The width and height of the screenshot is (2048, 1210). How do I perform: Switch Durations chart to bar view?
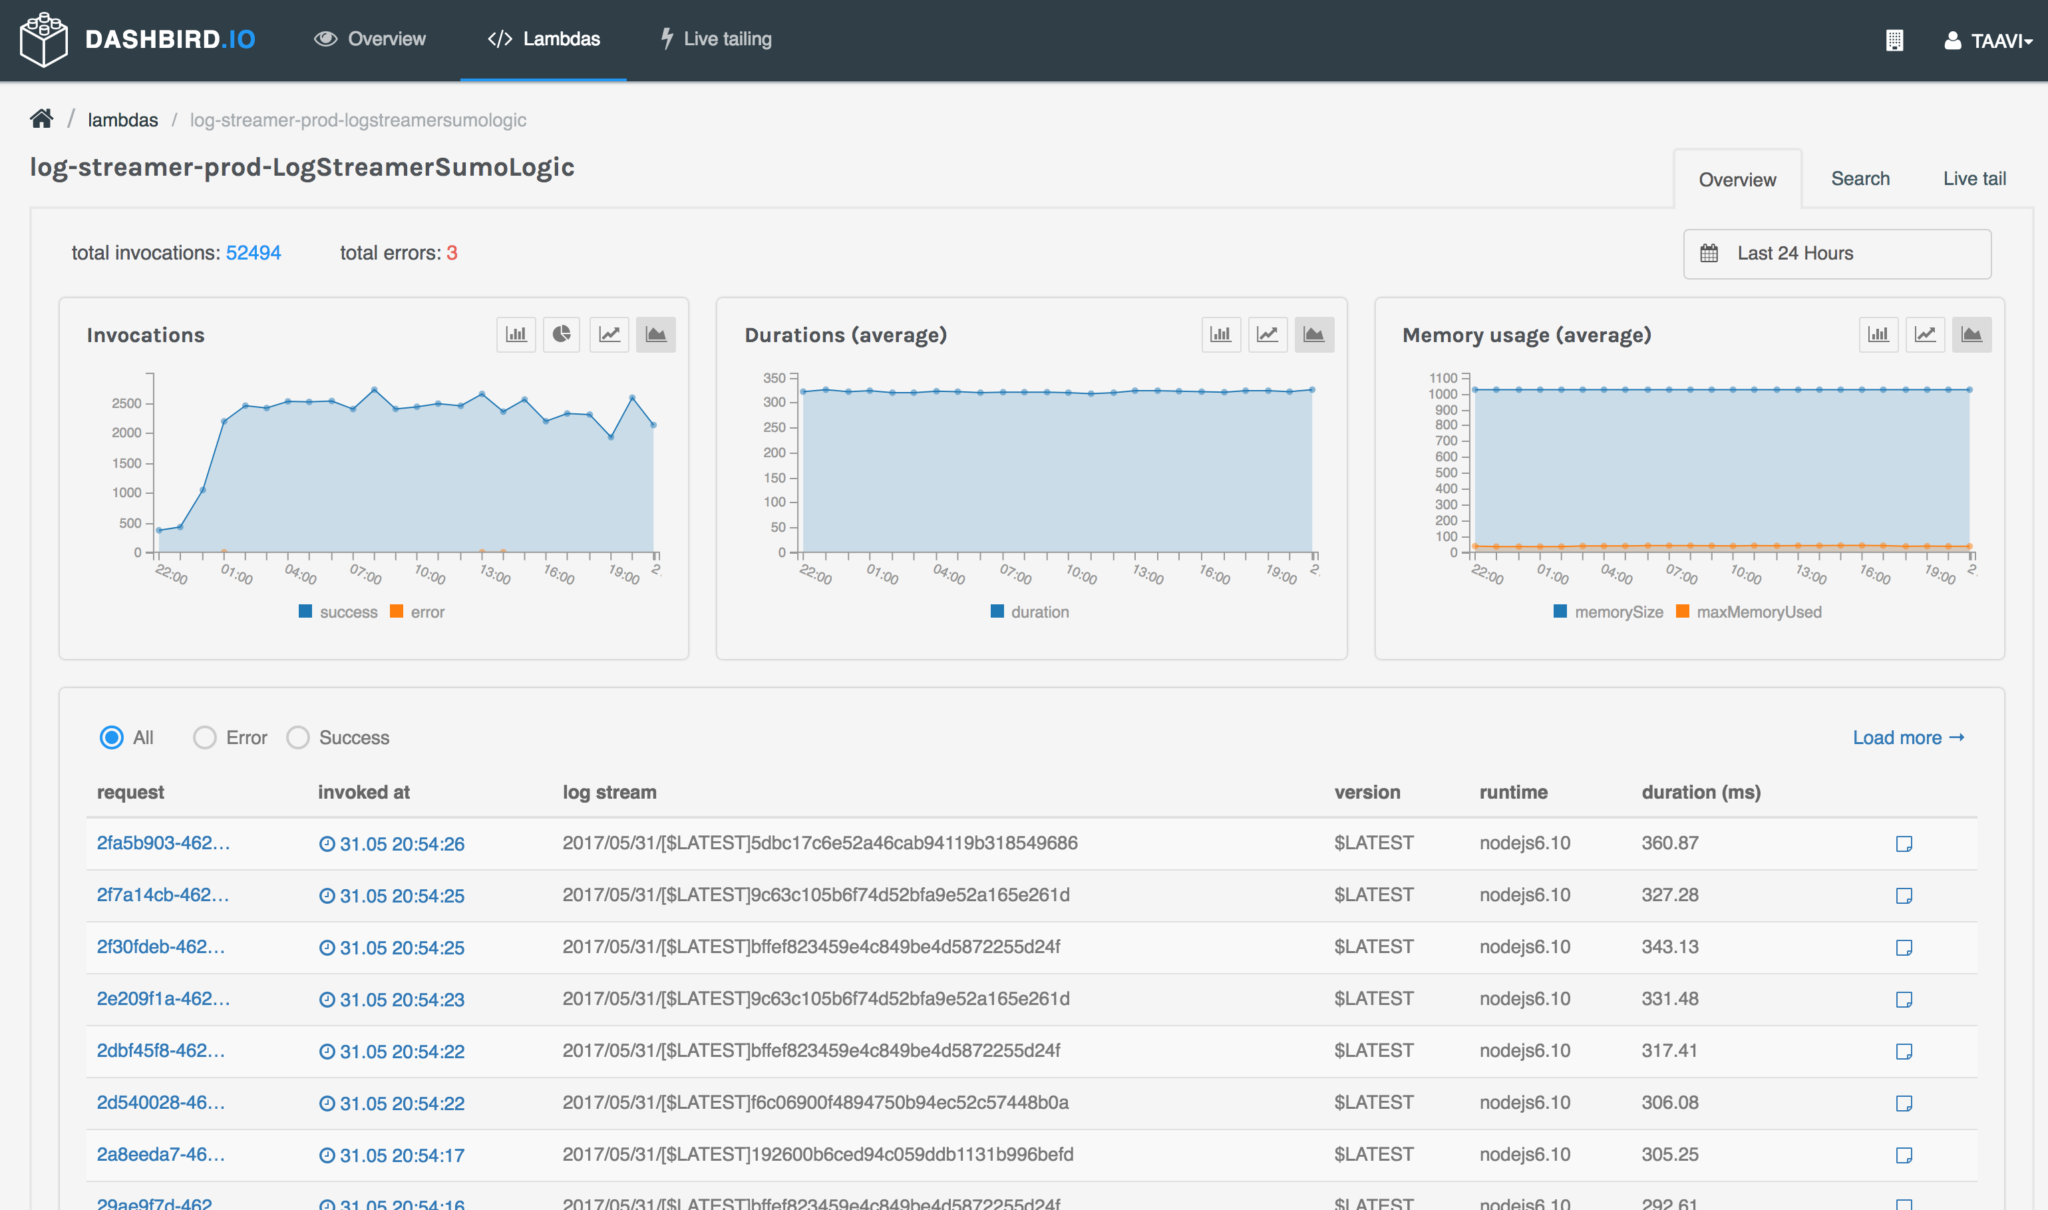point(1220,334)
